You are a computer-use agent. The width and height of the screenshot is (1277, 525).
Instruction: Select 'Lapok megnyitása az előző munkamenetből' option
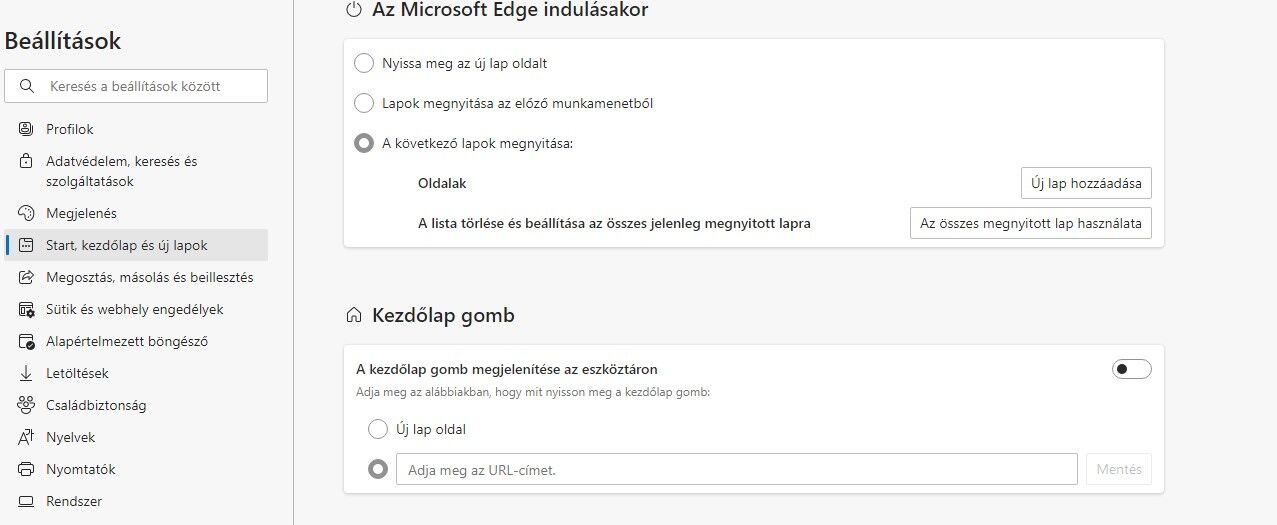pos(364,103)
